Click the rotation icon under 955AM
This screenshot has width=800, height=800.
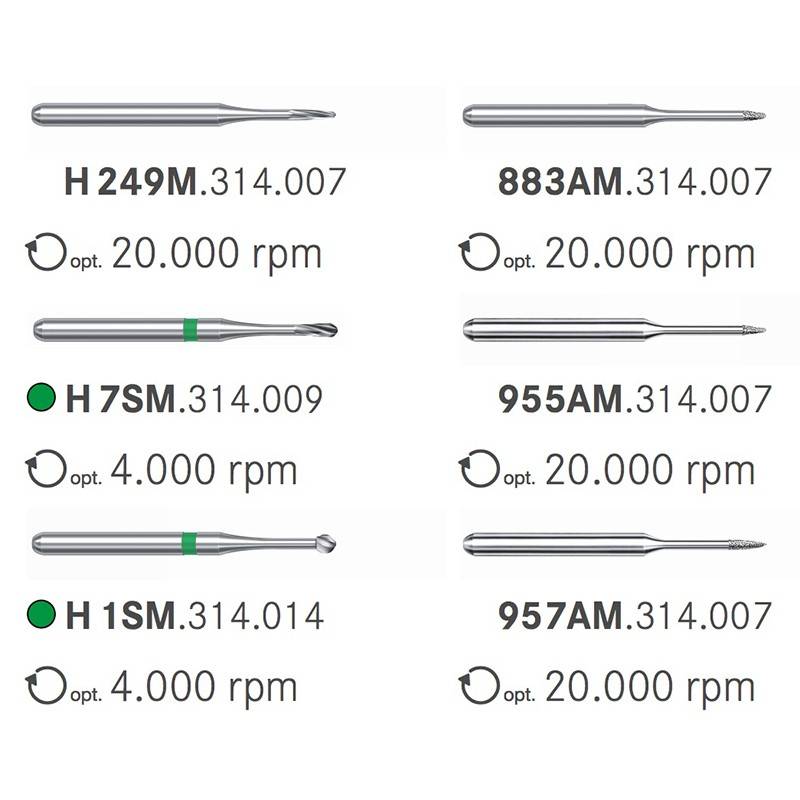pyautogui.click(x=478, y=469)
